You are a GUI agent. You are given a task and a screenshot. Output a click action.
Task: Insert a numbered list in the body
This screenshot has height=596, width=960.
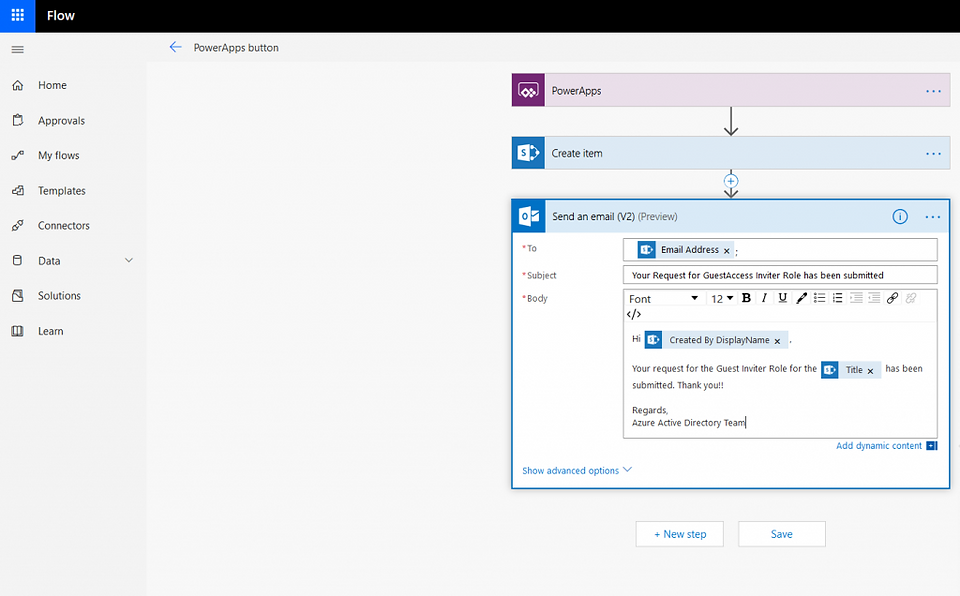[837, 298]
